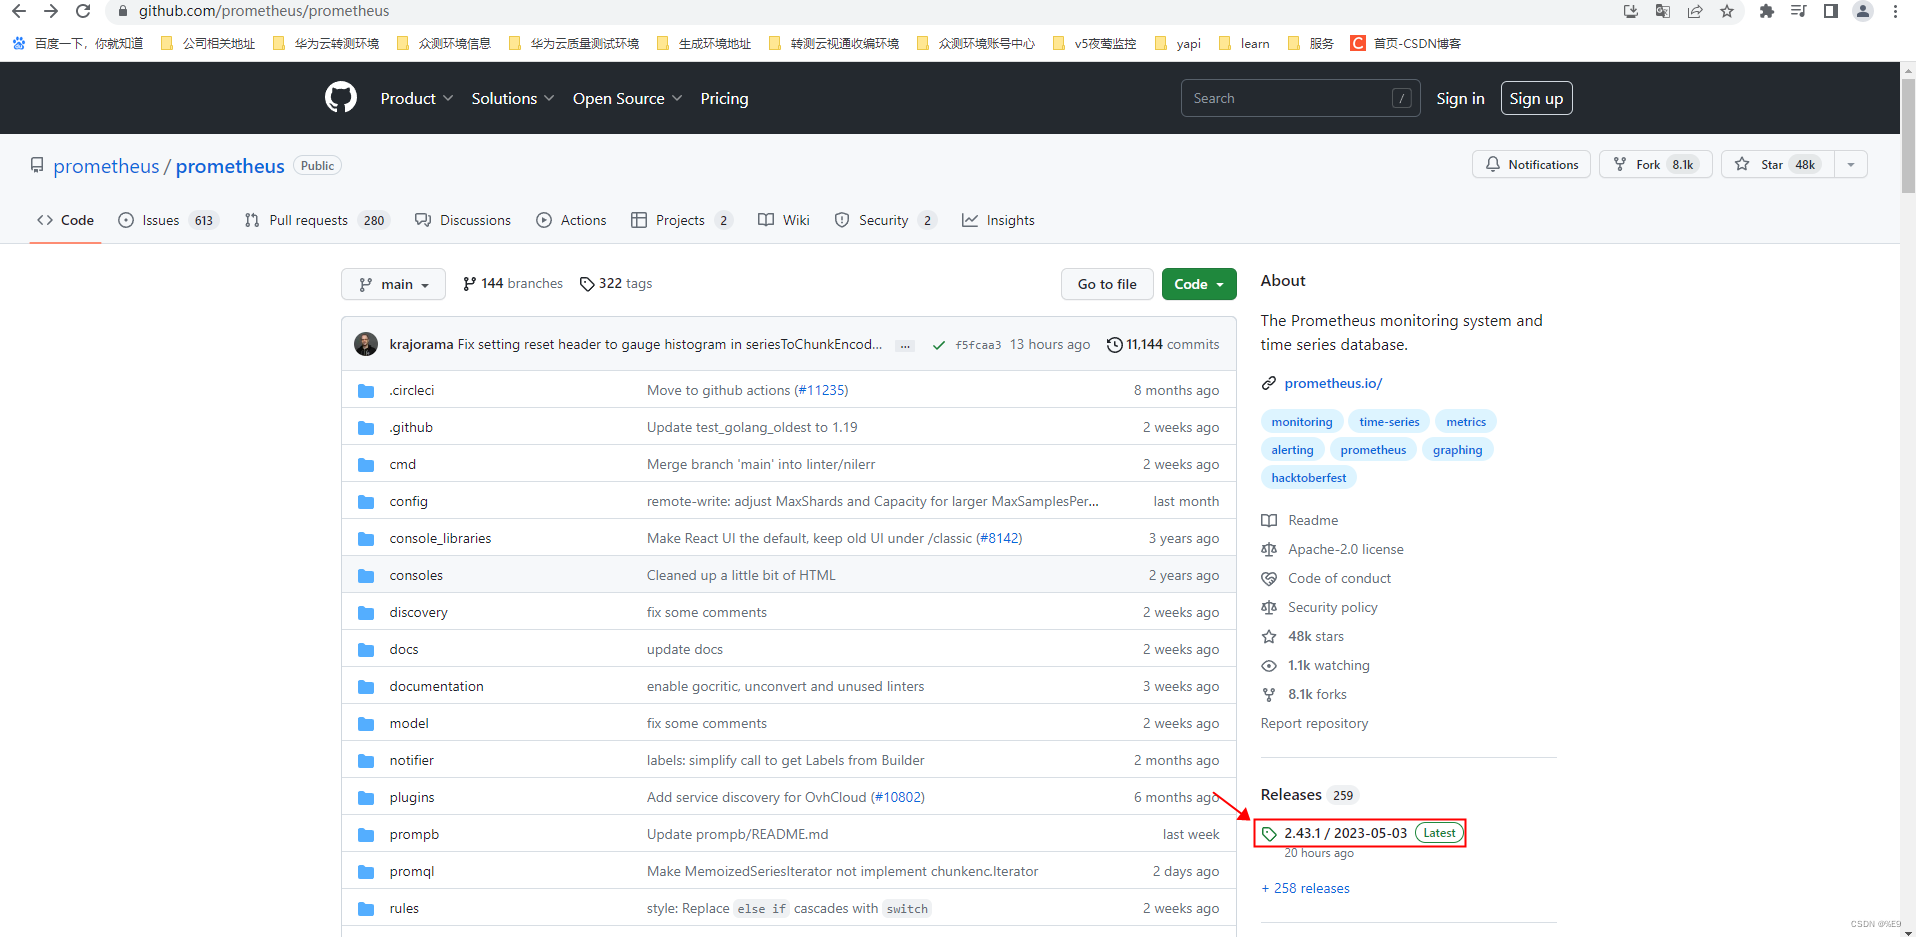Click the CSDN bookmark icon
The image size is (1916, 937).
coord(1358,43)
